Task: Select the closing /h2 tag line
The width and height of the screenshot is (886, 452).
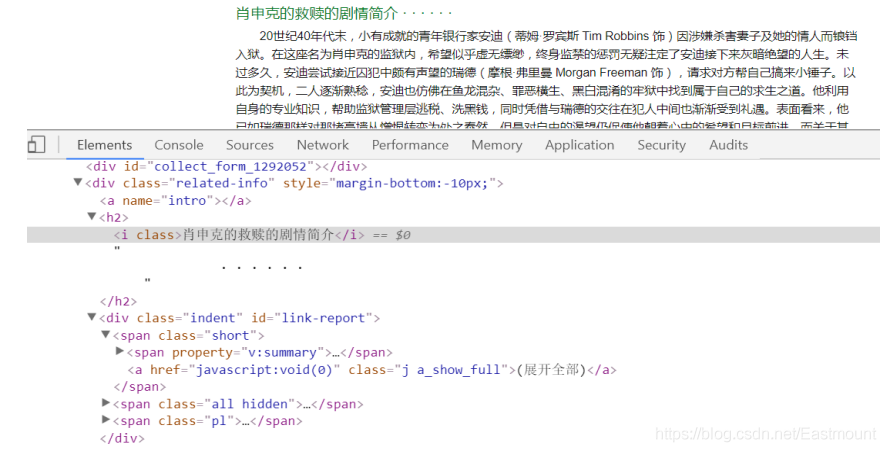Action: pyautogui.click(x=119, y=302)
